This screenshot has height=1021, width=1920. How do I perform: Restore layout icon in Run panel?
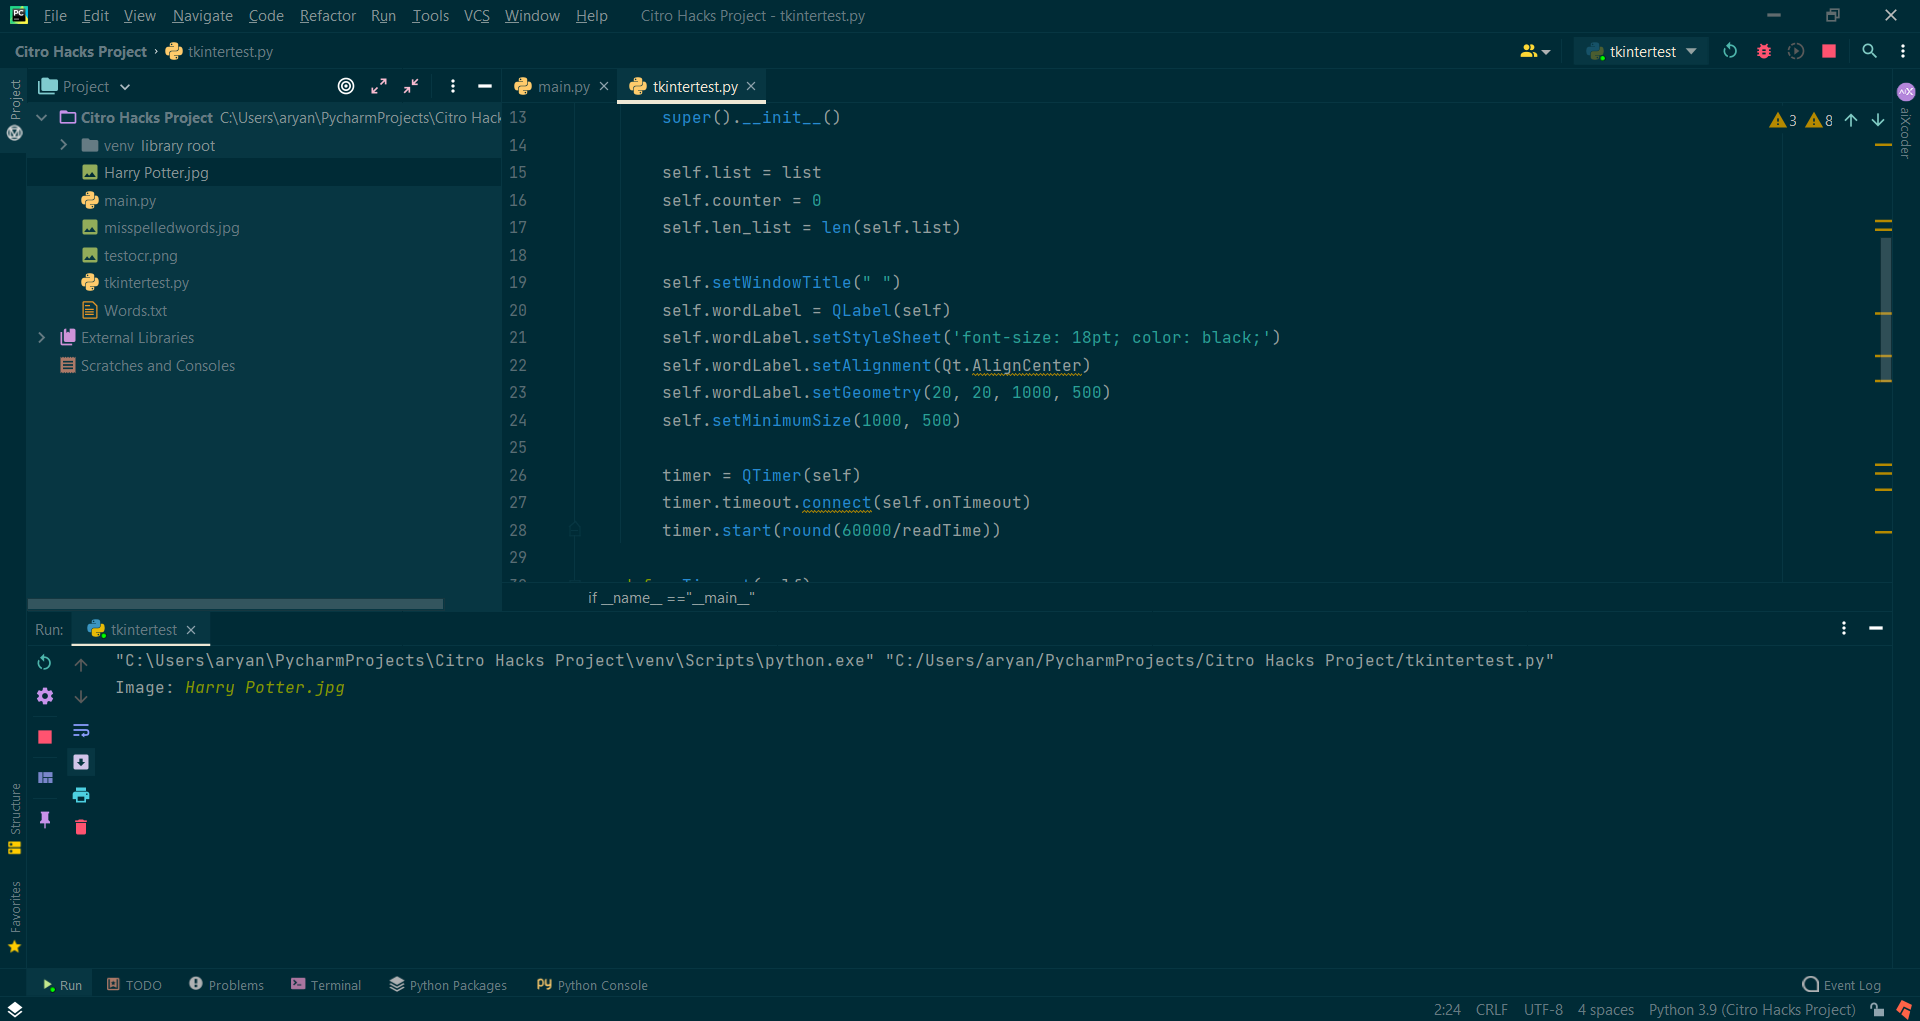click(45, 777)
